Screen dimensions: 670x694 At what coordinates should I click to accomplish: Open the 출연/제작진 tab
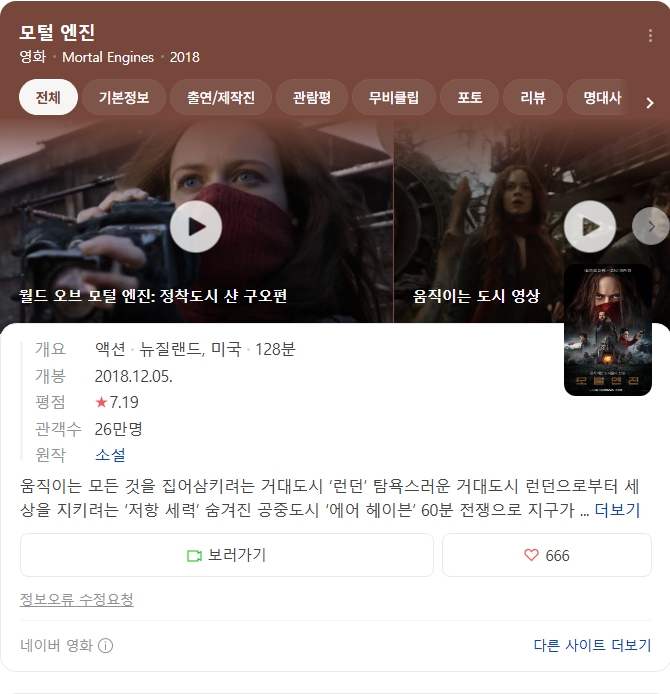(x=221, y=97)
